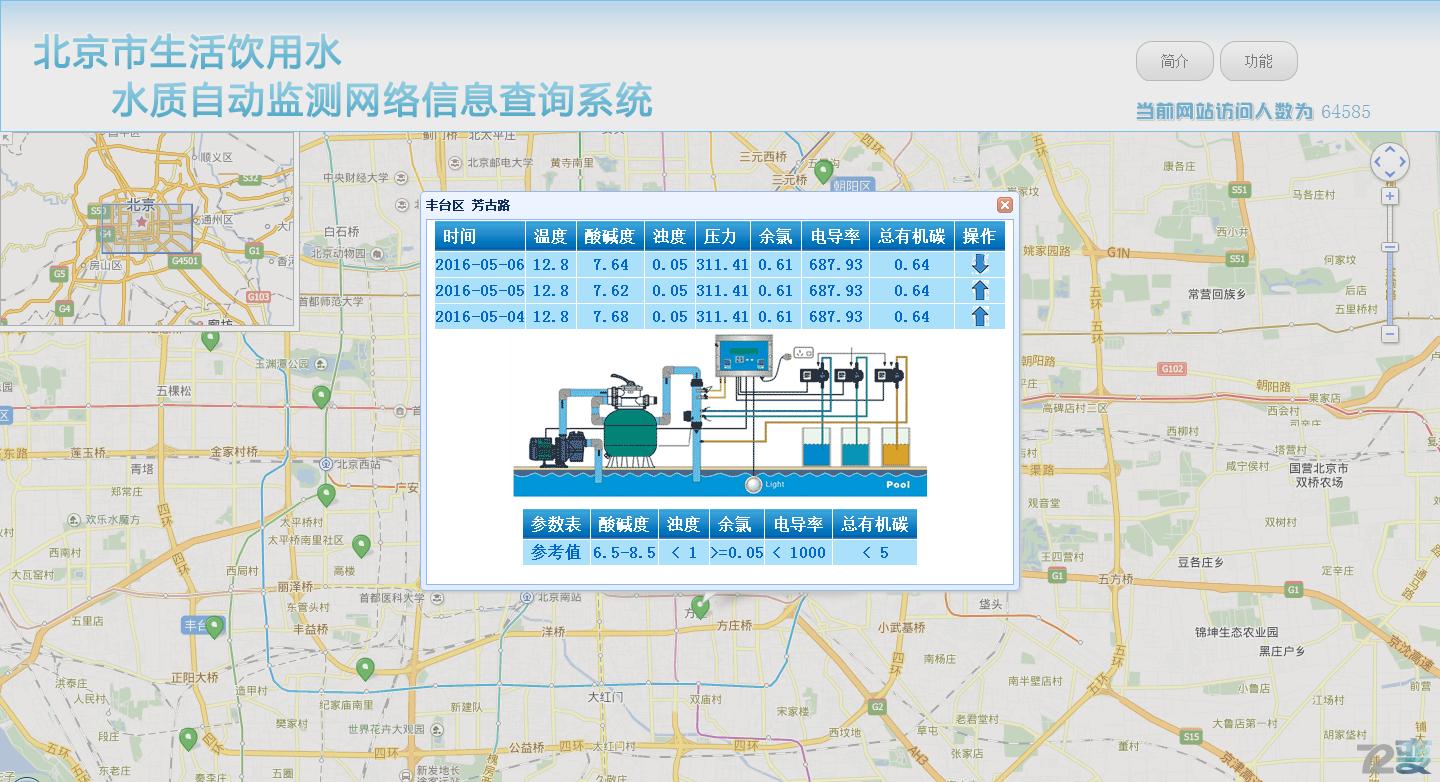1440x782 pixels.
Task: Pan the map down with the navigation arrow
Action: (x=1389, y=175)
